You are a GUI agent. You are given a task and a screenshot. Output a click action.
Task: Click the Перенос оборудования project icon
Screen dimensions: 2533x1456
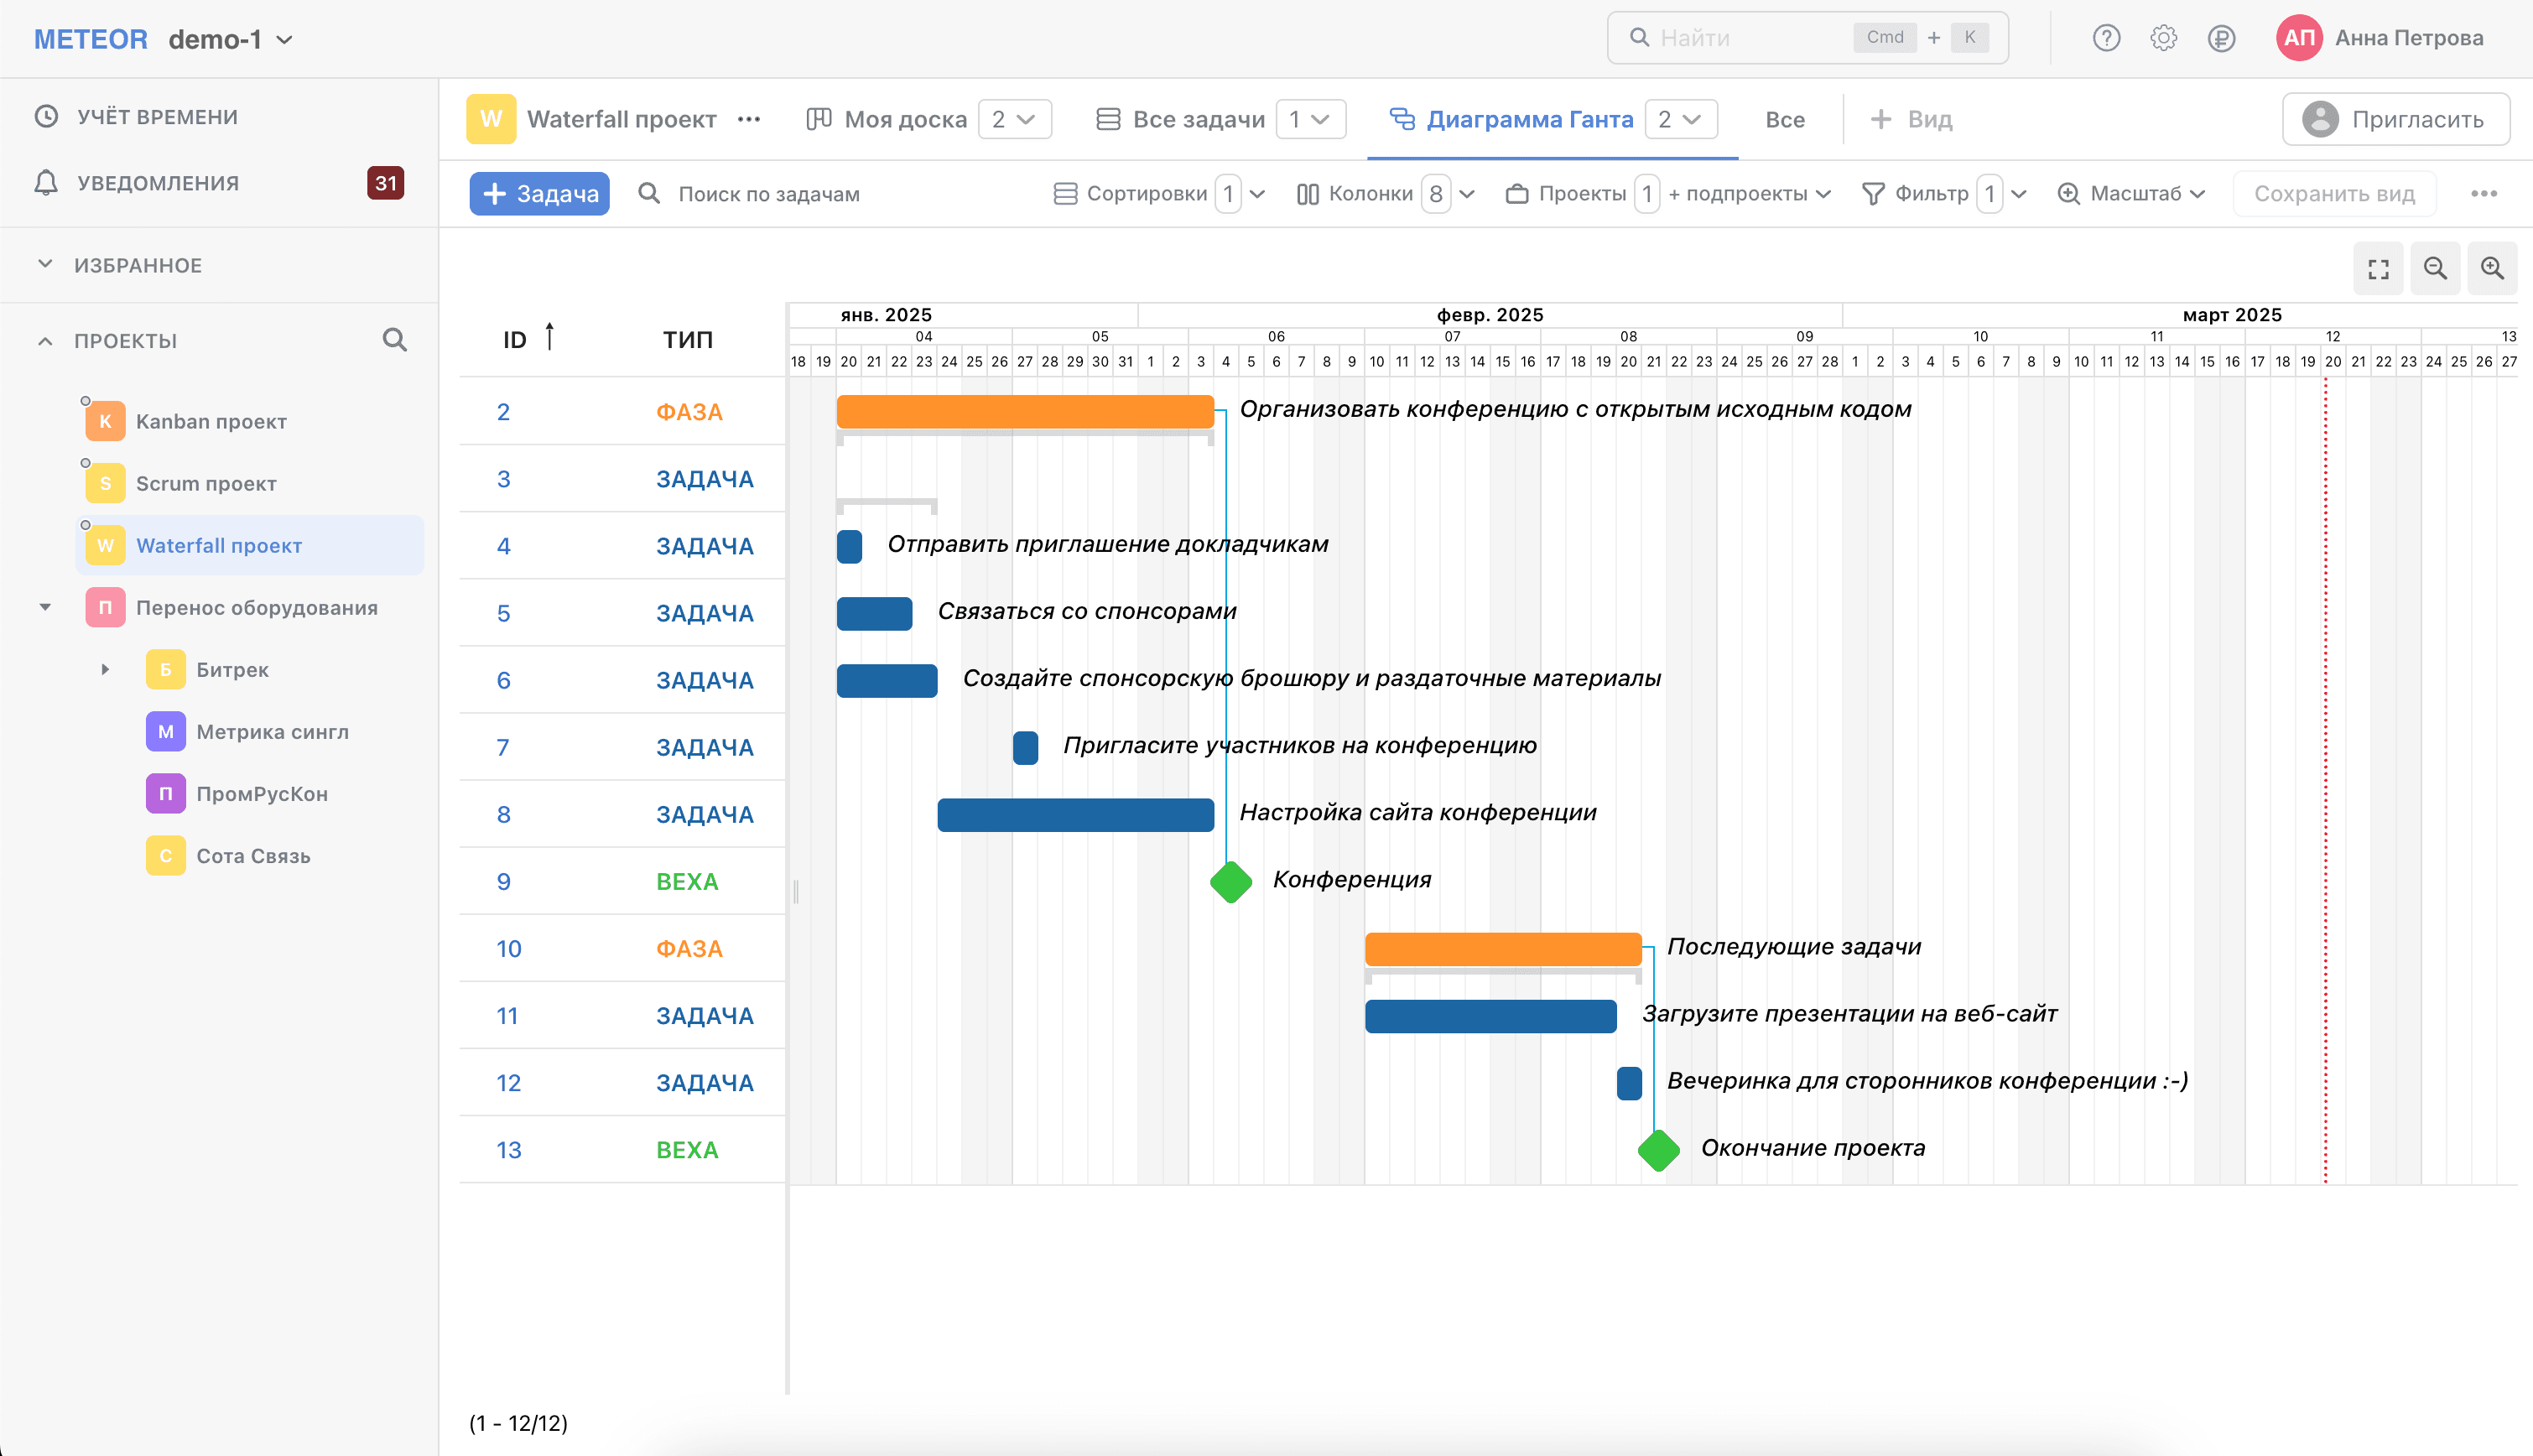[105, 607]
